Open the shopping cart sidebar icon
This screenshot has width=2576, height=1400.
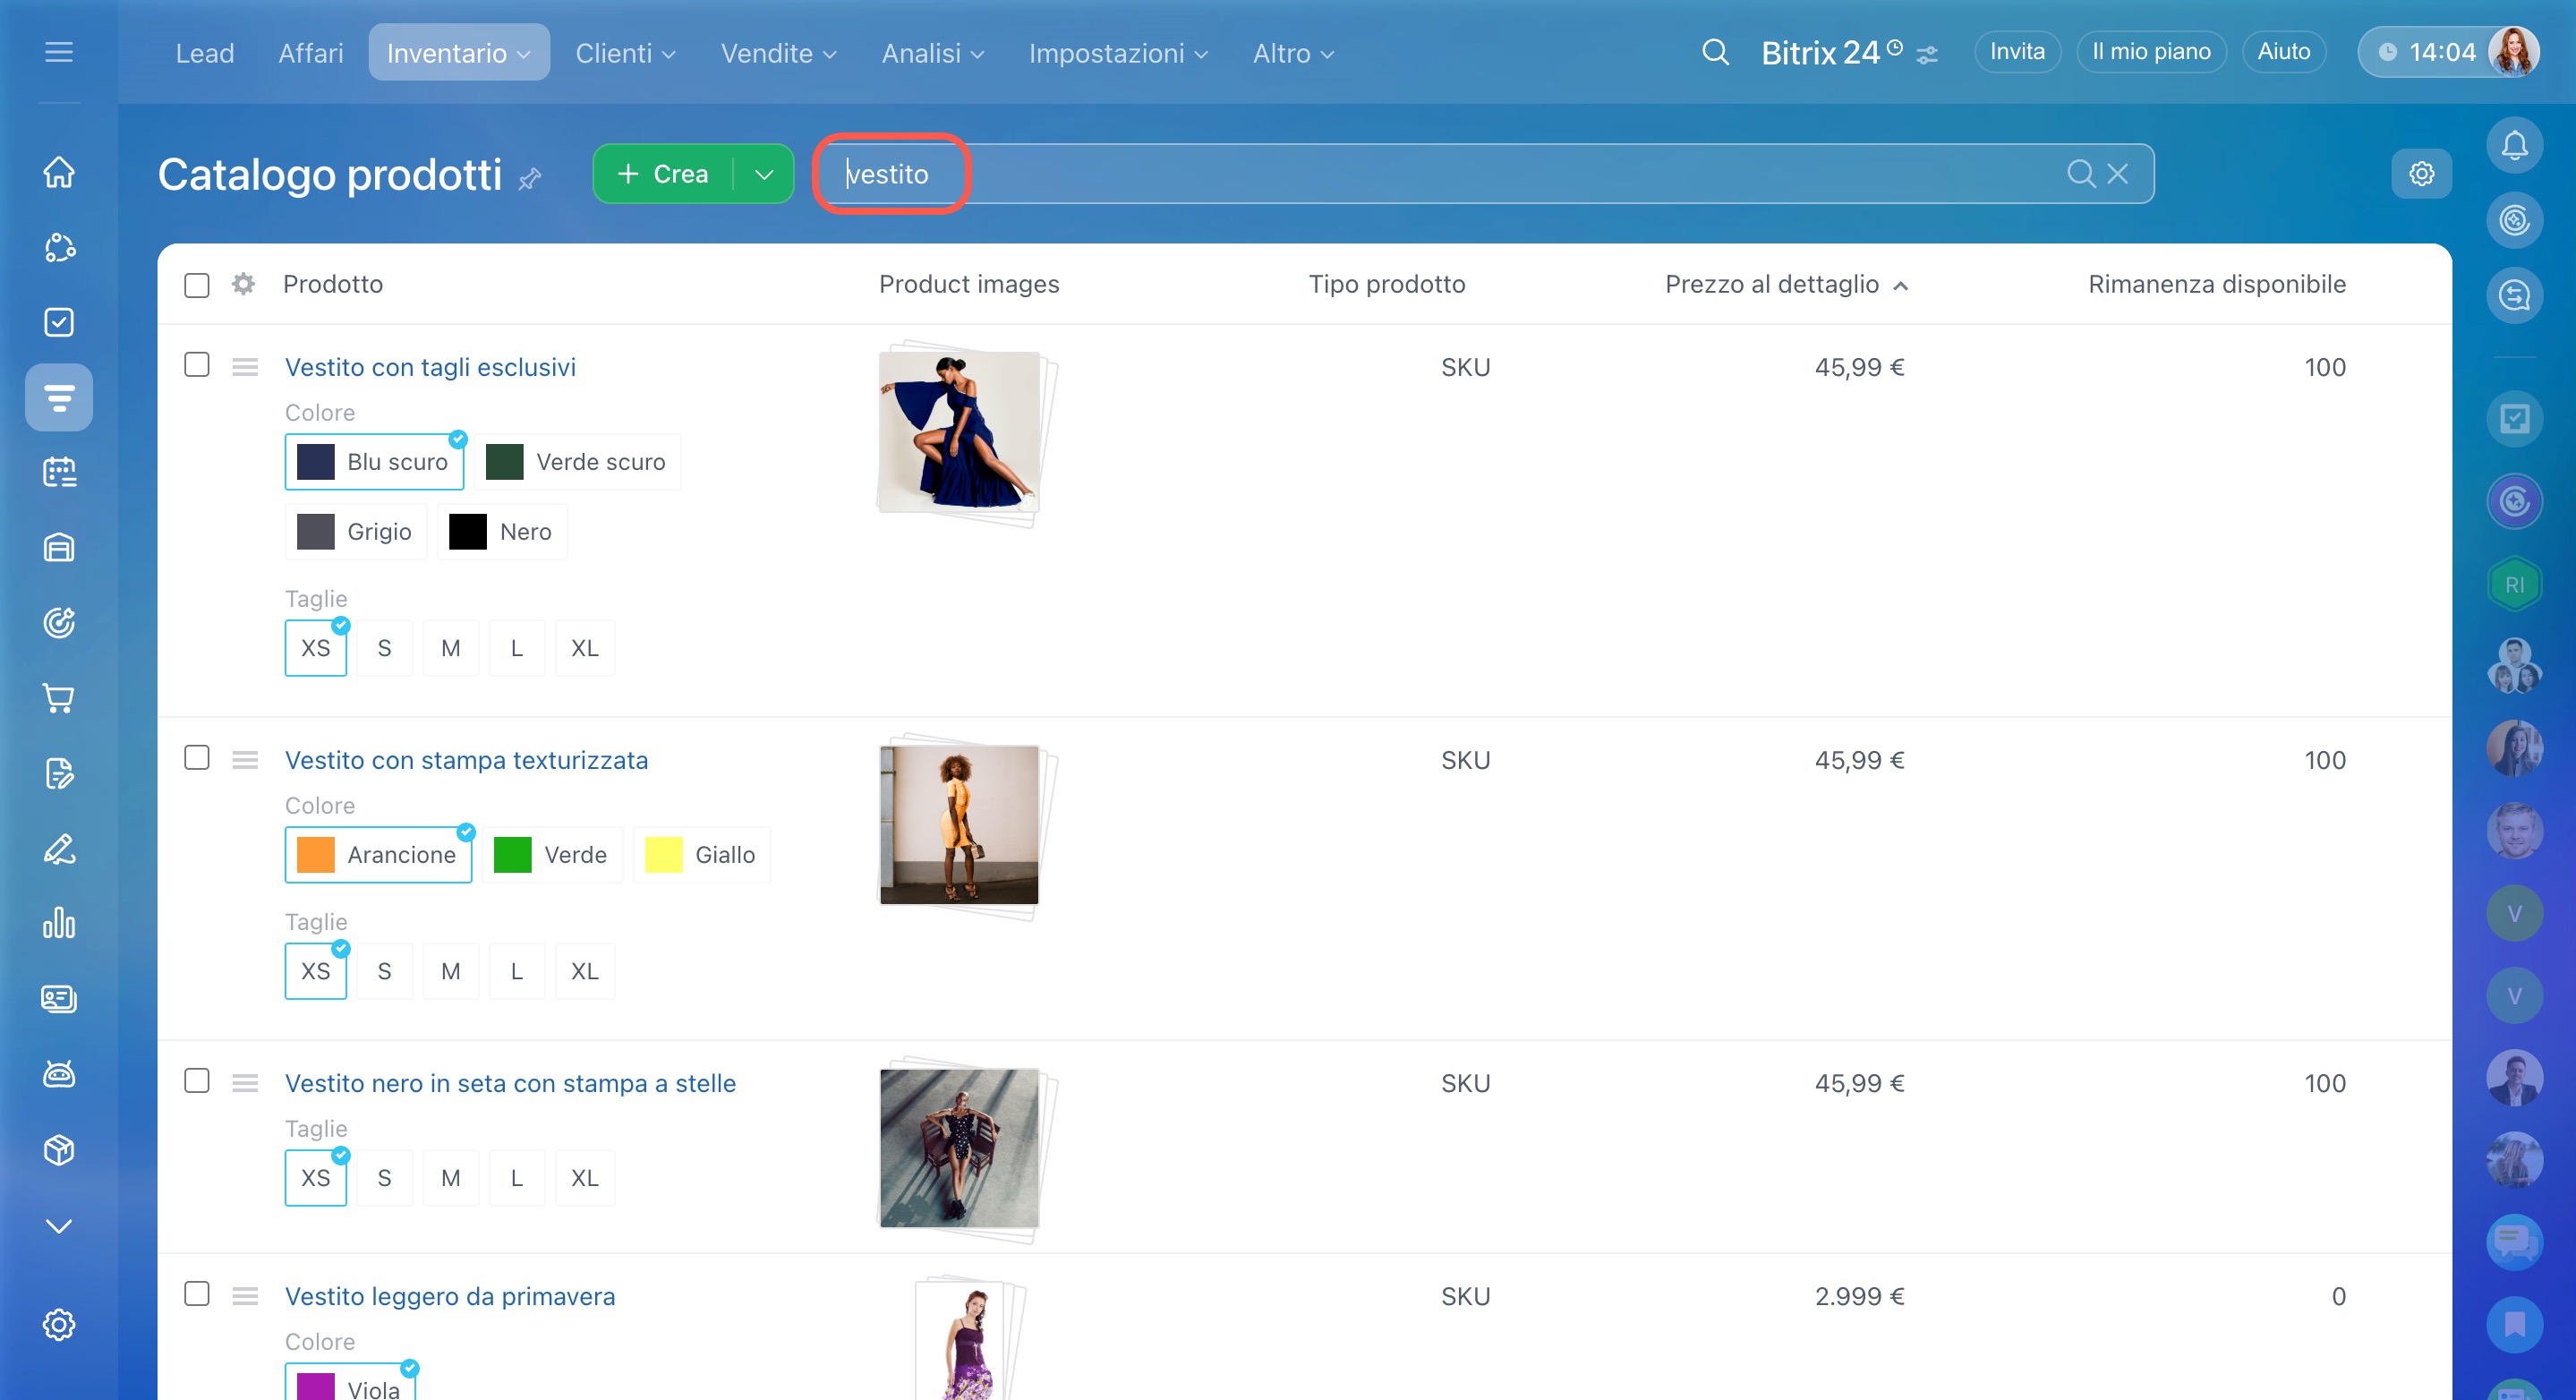coord(59,698)
